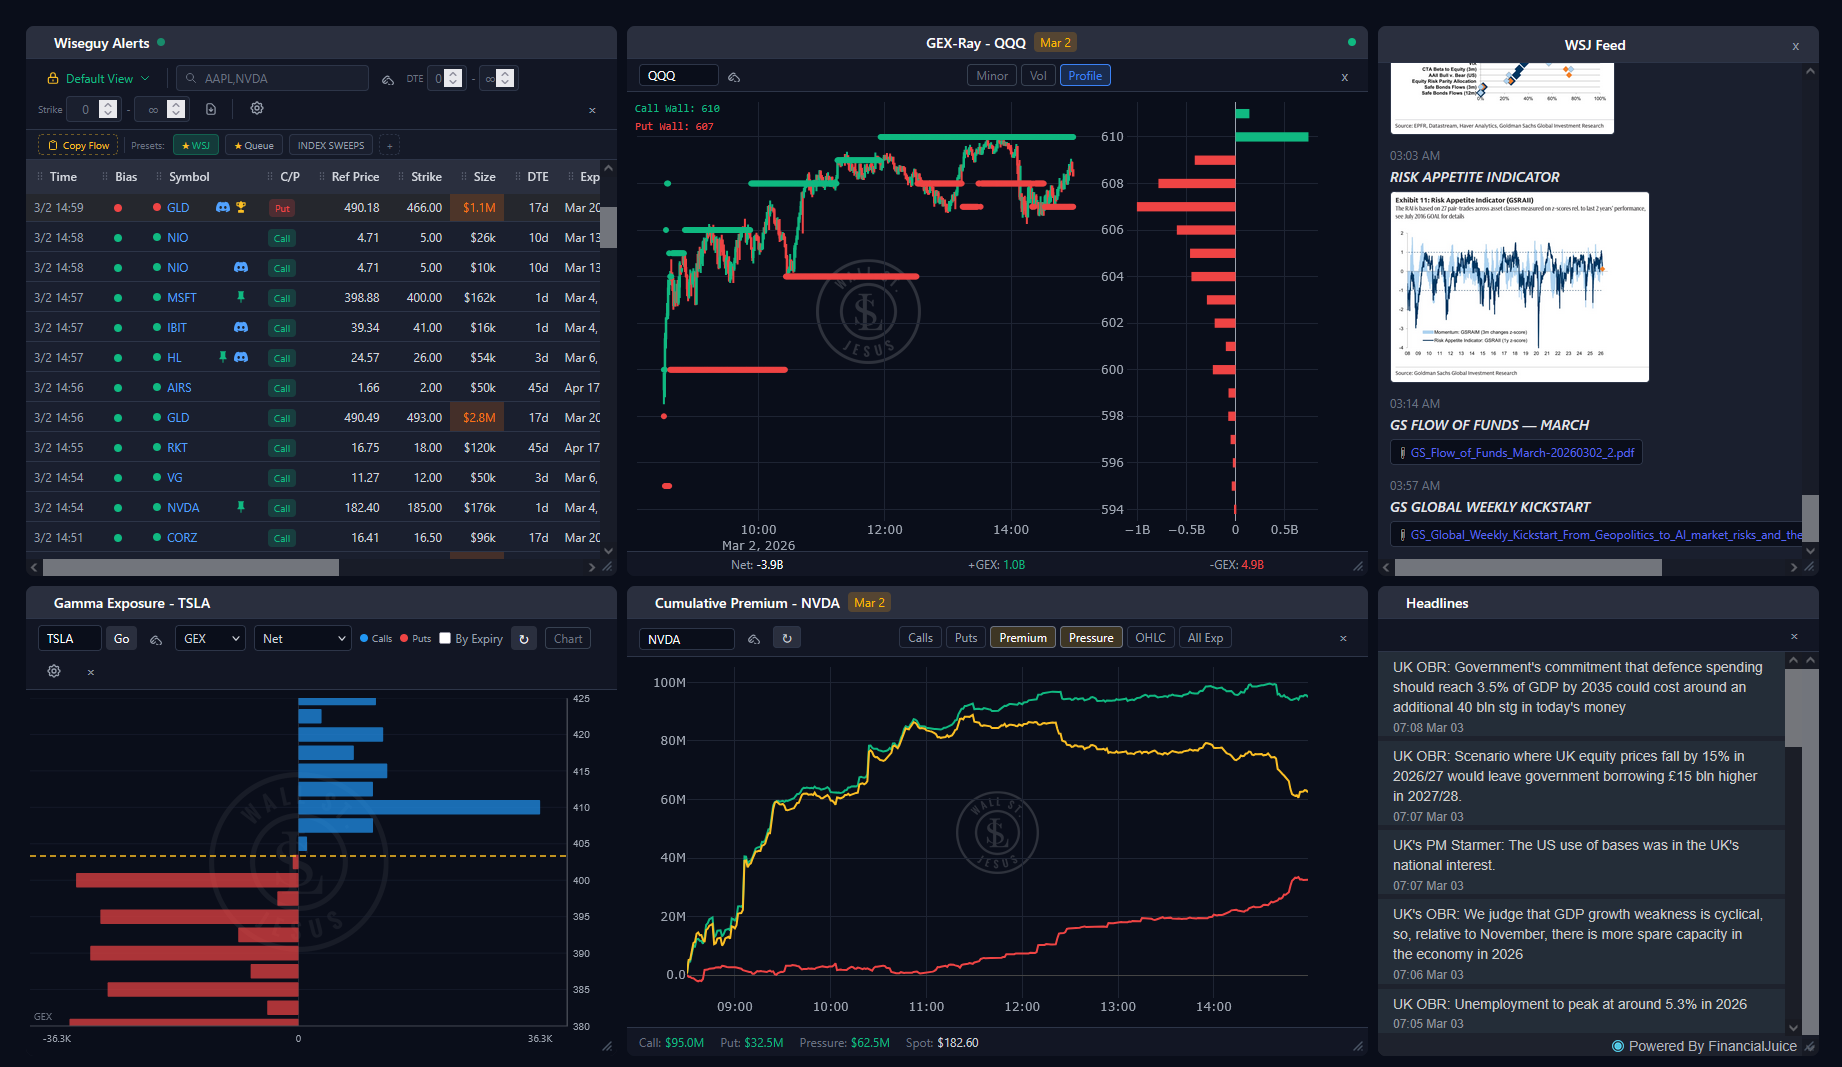The image size is (1842, 1067).
Task: Click Discord icon in NIO $10k row
Action: point(241,267)
